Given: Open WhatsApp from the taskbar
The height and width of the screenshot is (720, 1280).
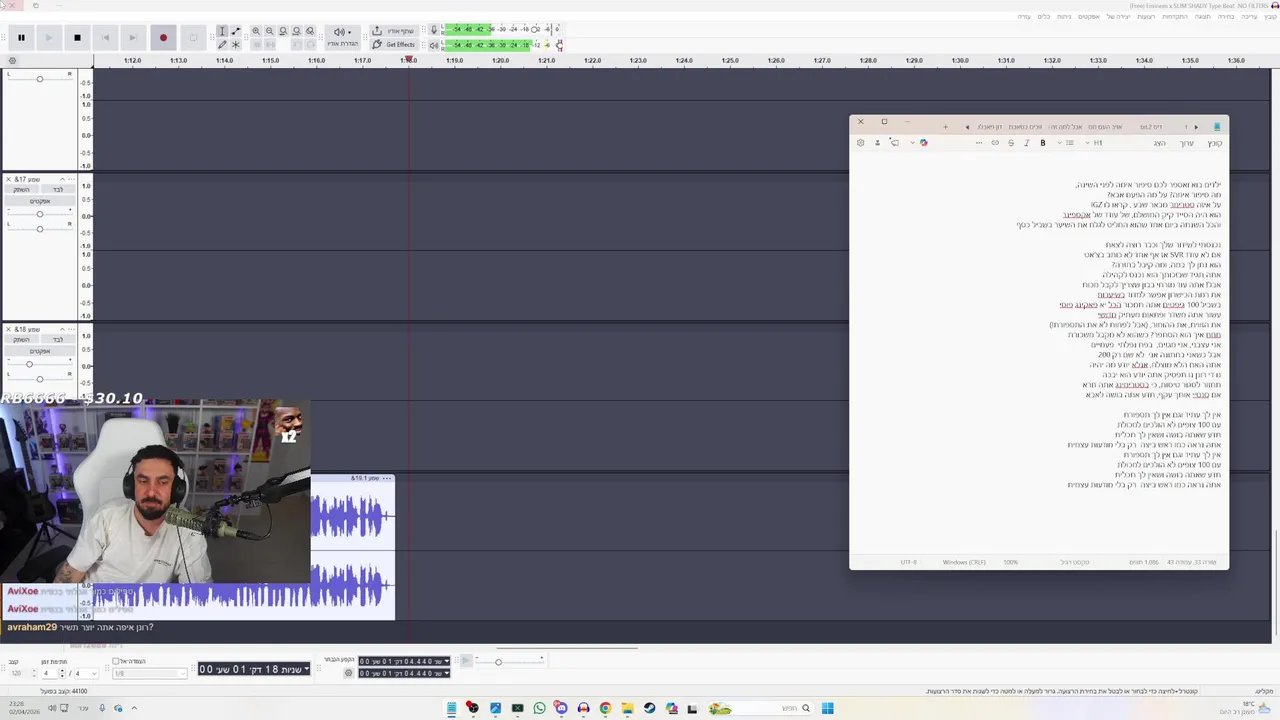Looking at the screenshot, I should (539, 708).
